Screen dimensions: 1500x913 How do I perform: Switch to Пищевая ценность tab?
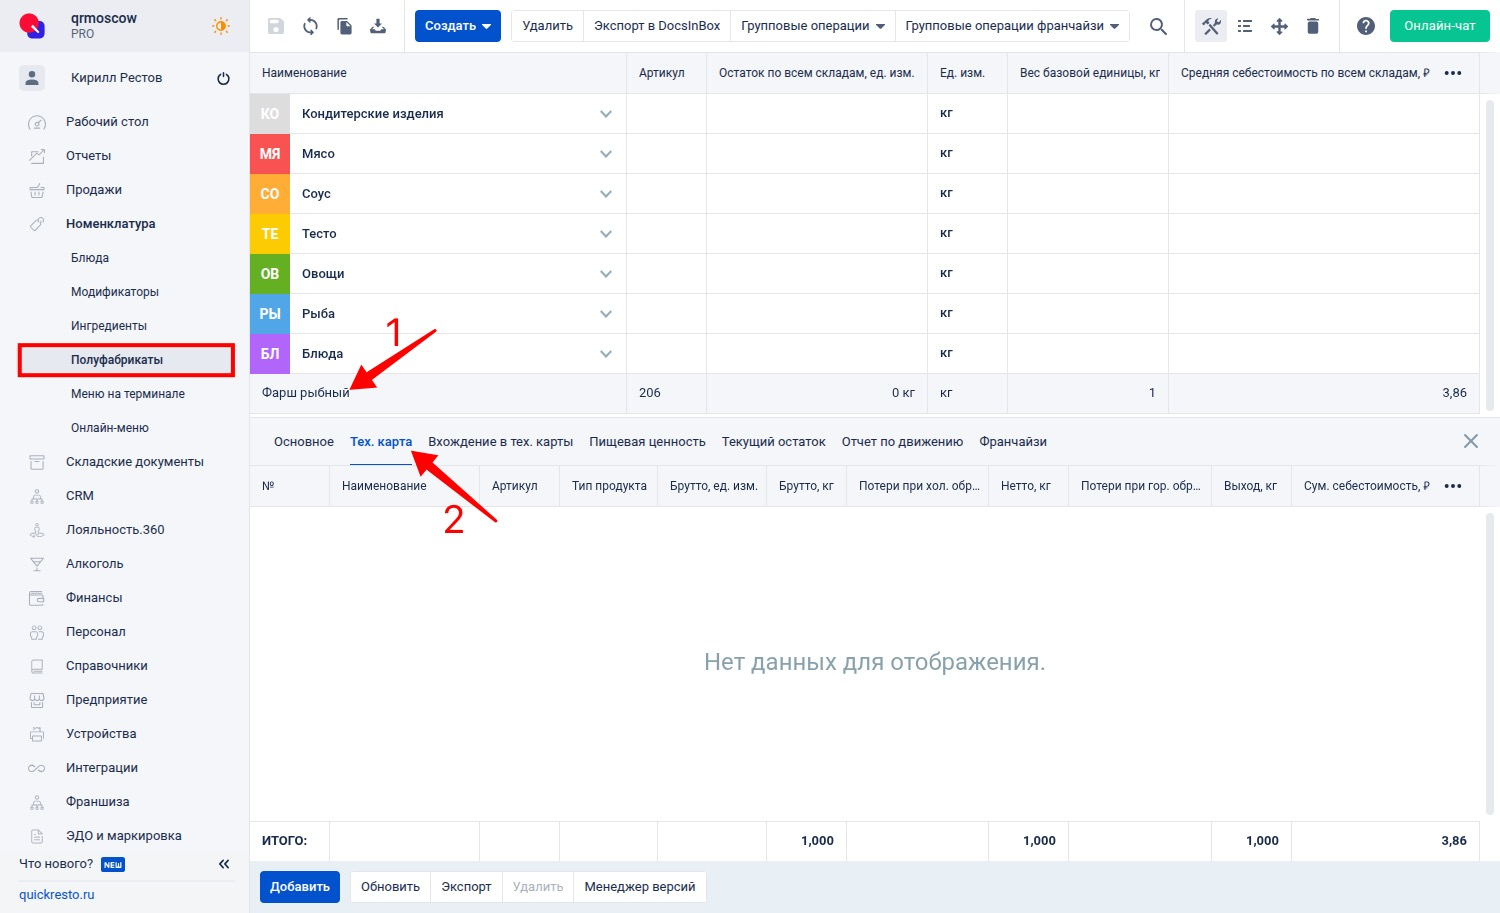click(x=647, y=442)
